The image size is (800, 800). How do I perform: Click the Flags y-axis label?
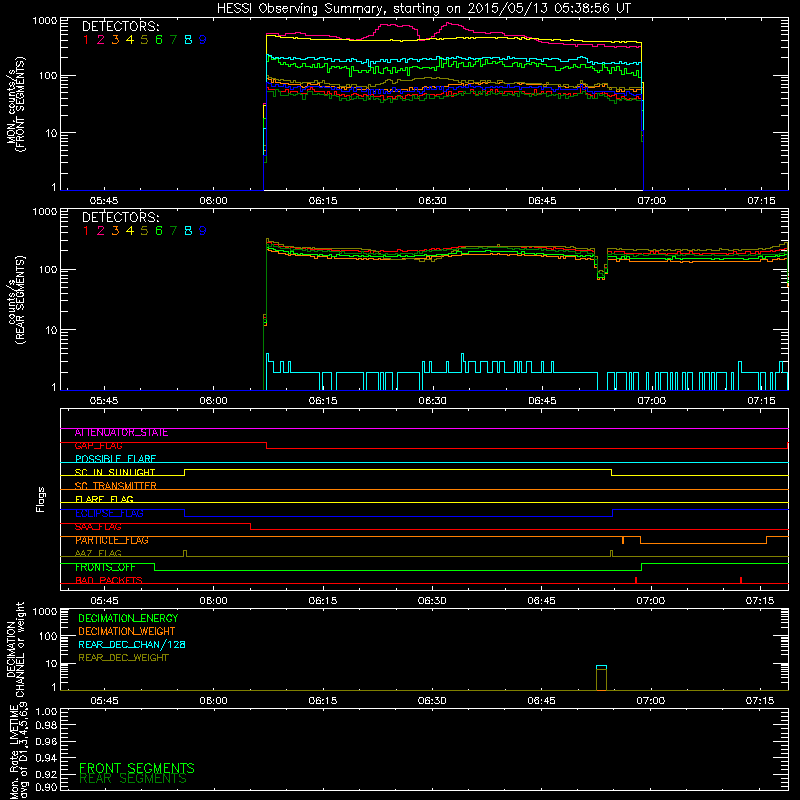[41, 499]
